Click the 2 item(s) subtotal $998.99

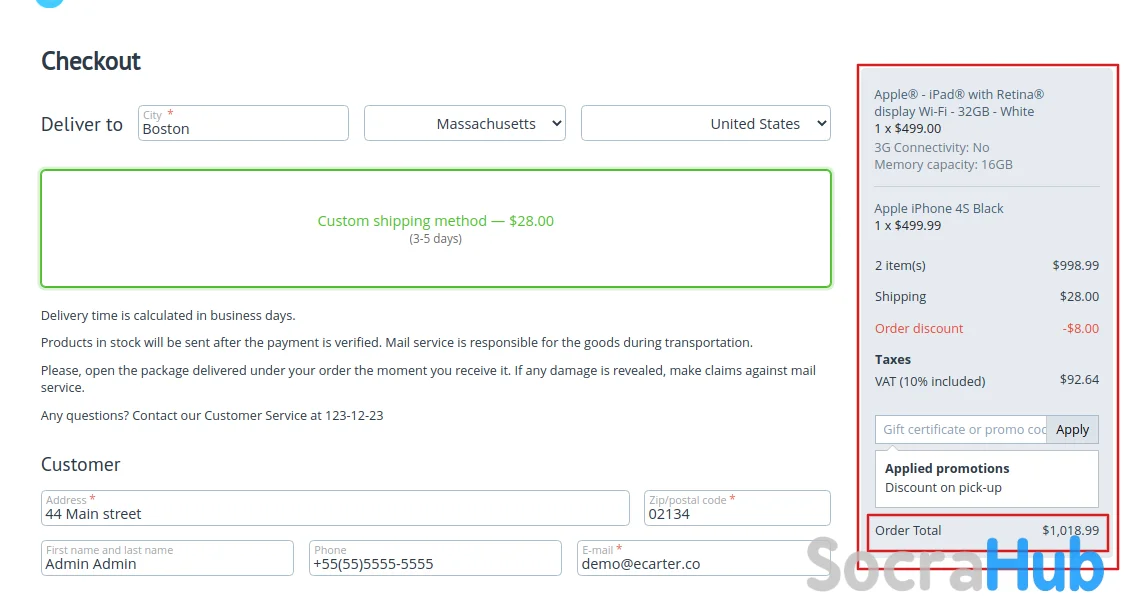coord(1075,265)
